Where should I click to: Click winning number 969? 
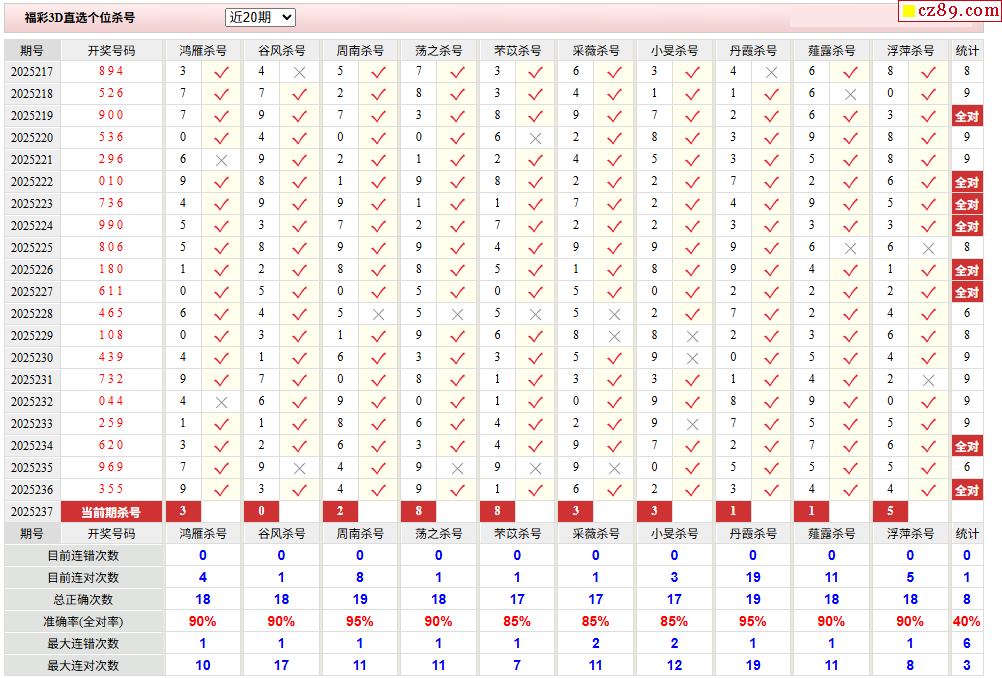pyautogui.click(x=111, y=467)
